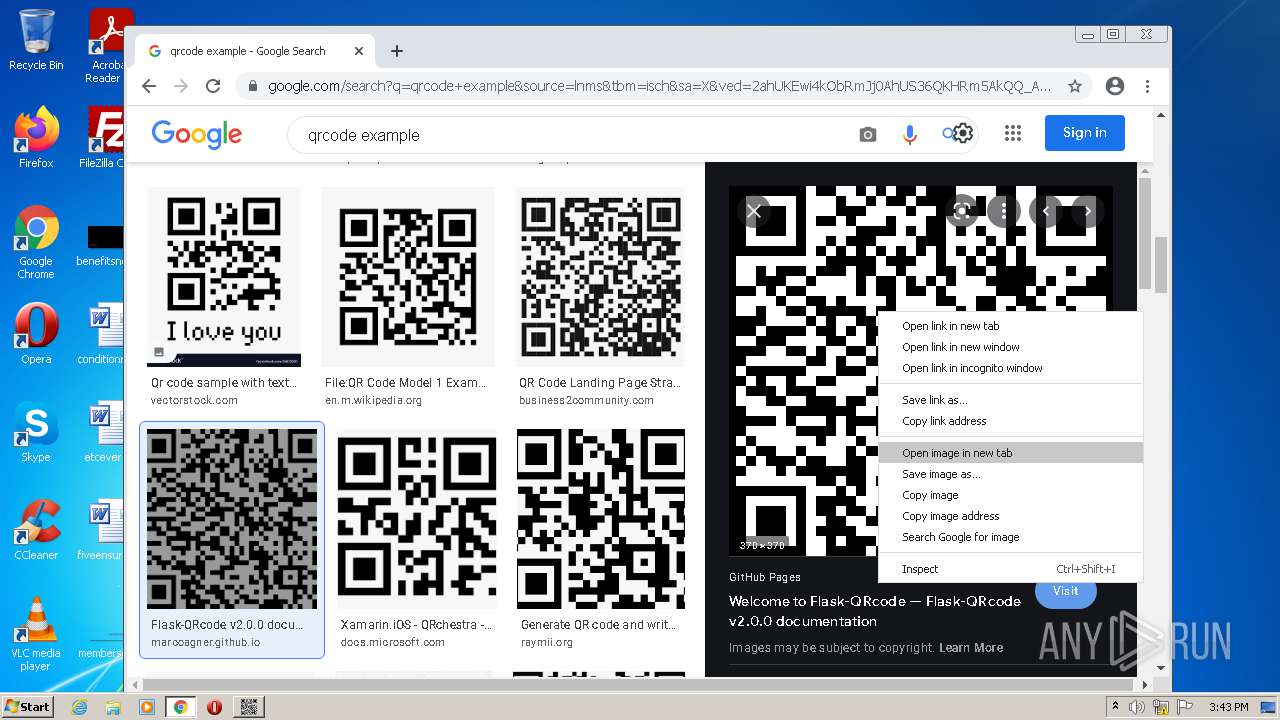Open the Google logo homepage link
The height and width of the screenshot is (720, 1280).
click(x=197, y=134)
